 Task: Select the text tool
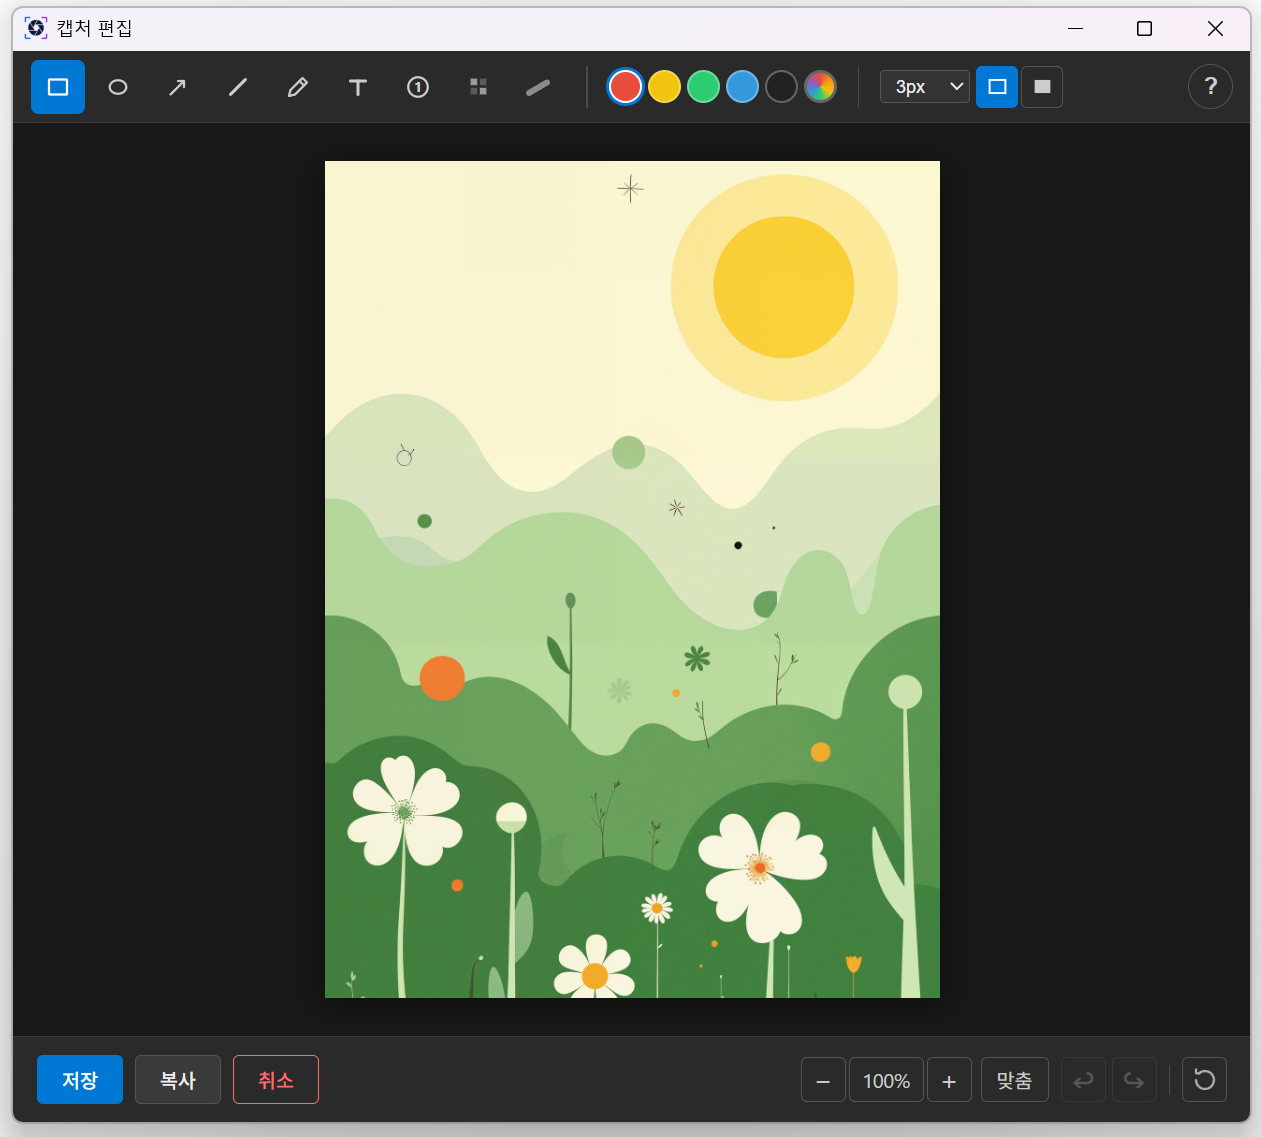(358, 87)
